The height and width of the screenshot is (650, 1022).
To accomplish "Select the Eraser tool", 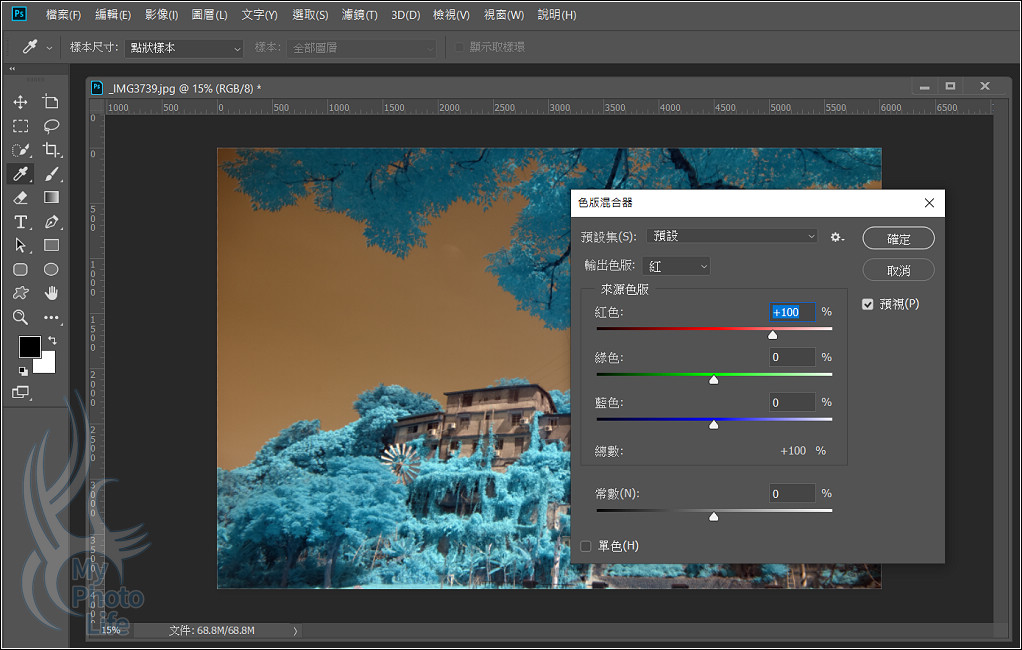I will tap(20, 198).
